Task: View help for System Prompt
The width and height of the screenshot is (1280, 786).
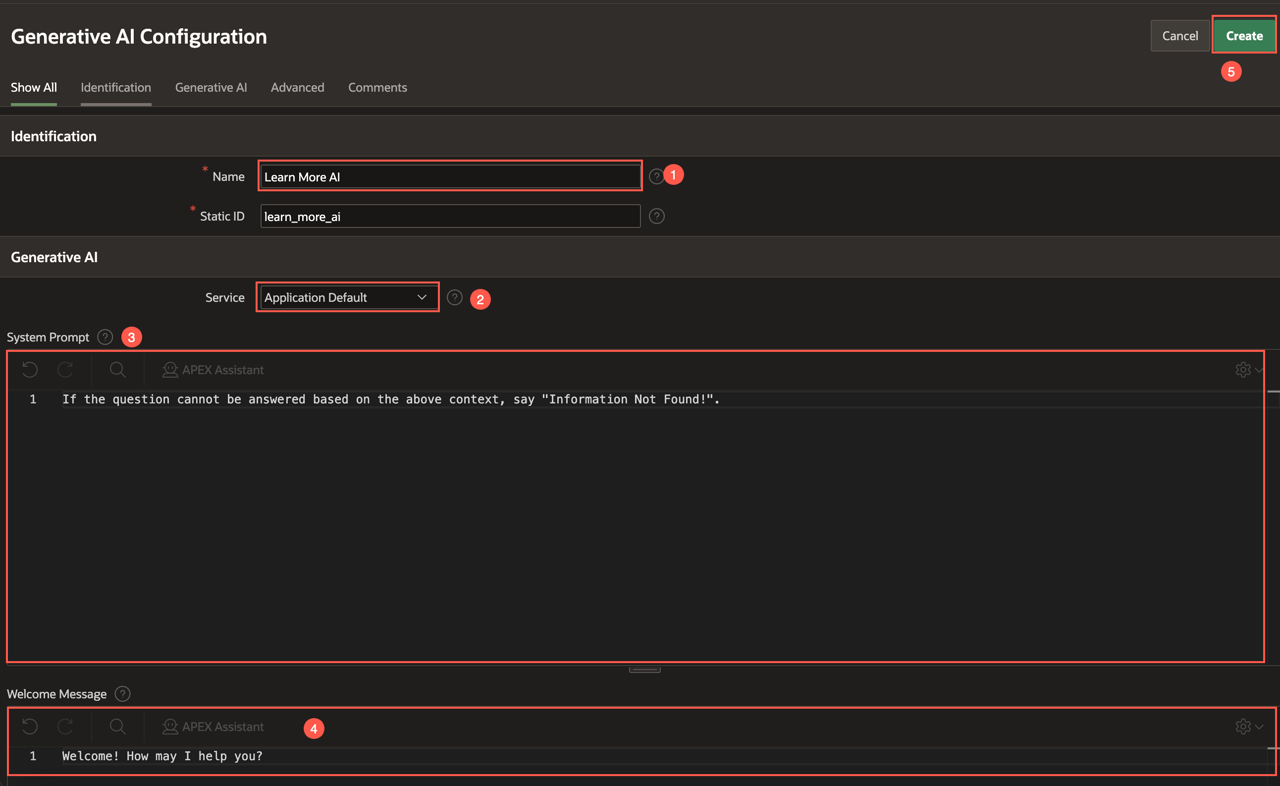Action: (105, 338)
